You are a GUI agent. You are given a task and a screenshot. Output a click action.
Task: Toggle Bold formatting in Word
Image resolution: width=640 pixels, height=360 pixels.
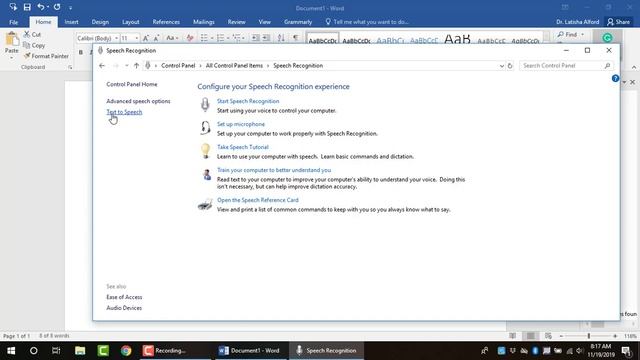pyautogui.click(x=81, y=52)
